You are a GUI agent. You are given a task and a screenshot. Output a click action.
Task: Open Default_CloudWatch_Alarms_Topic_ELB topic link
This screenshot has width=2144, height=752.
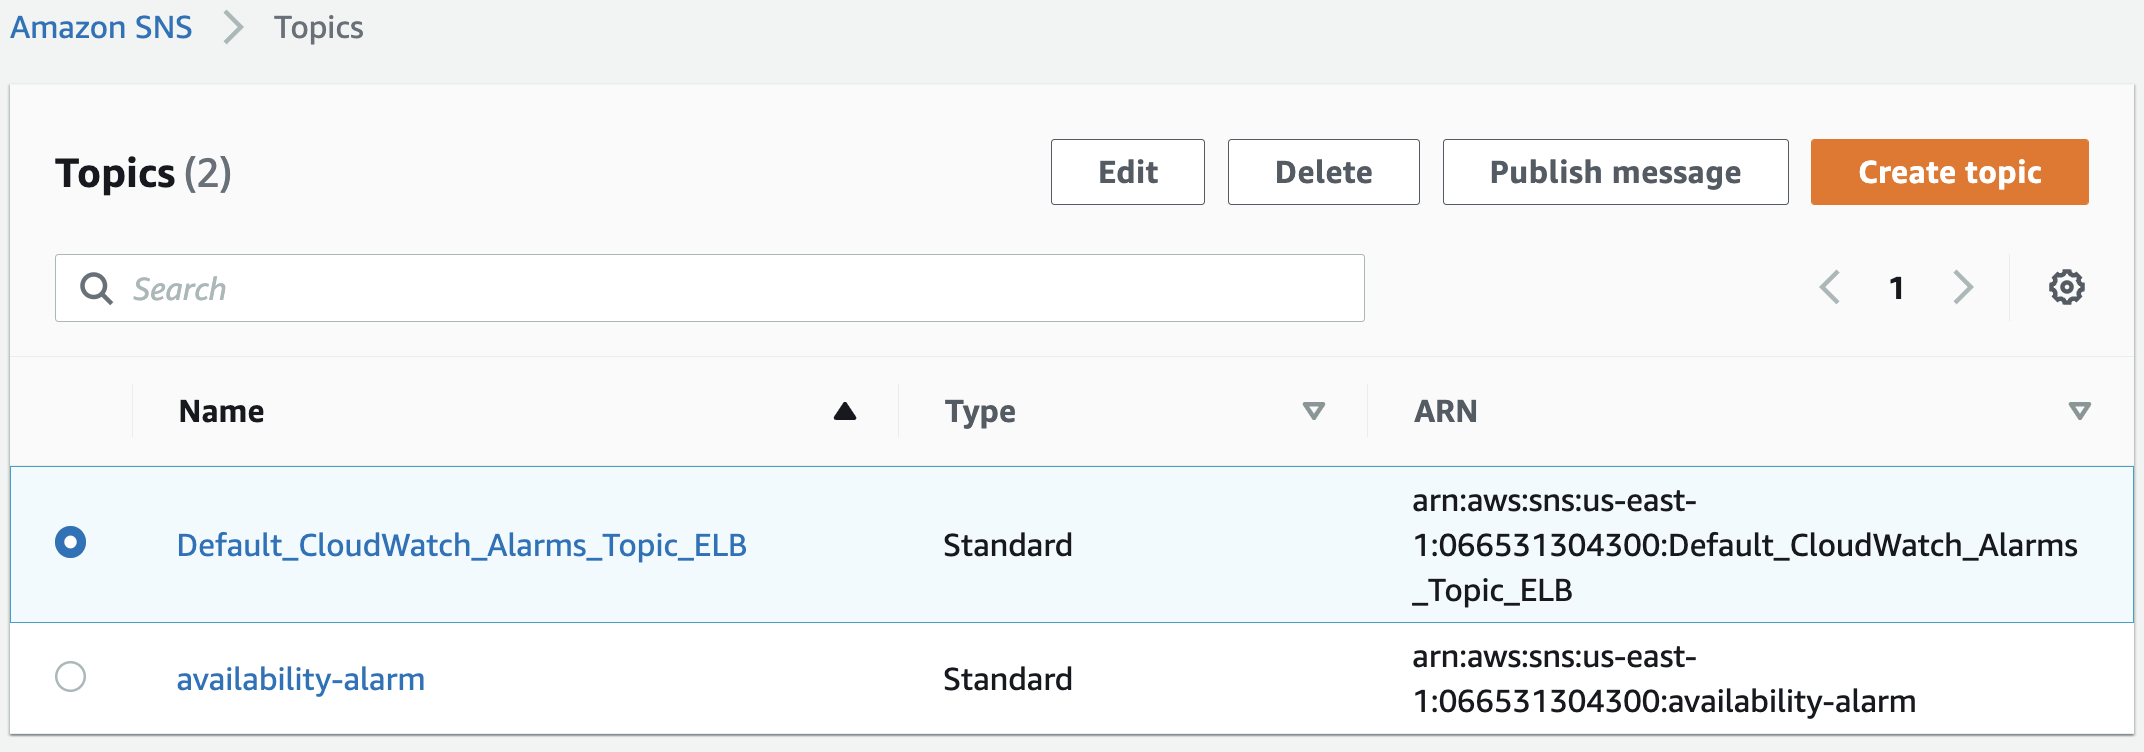(462, 545)
